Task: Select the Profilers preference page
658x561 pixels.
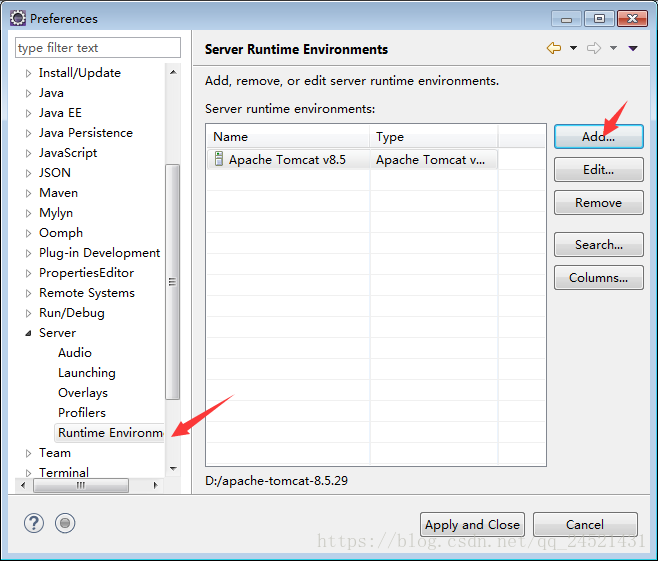Action: tap(82, 412)
